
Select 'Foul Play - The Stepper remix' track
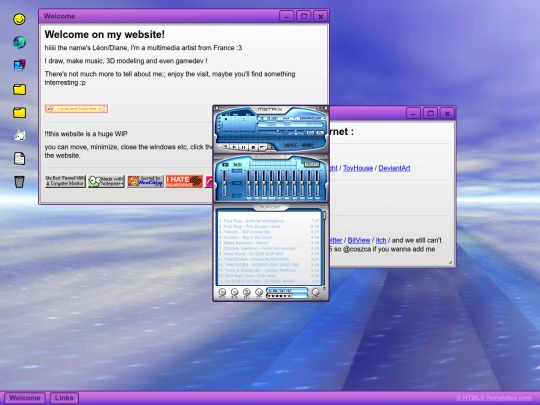pos(270,226)
